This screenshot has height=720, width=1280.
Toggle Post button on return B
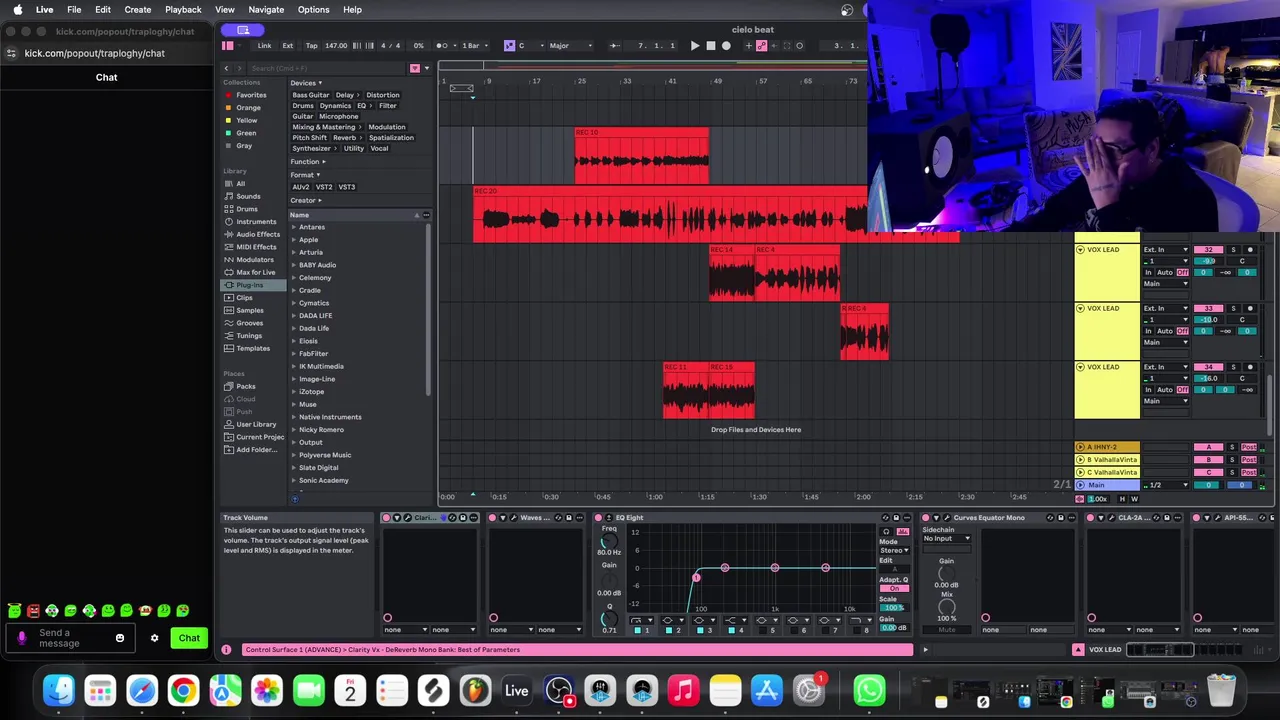(x=1249, y=460)
